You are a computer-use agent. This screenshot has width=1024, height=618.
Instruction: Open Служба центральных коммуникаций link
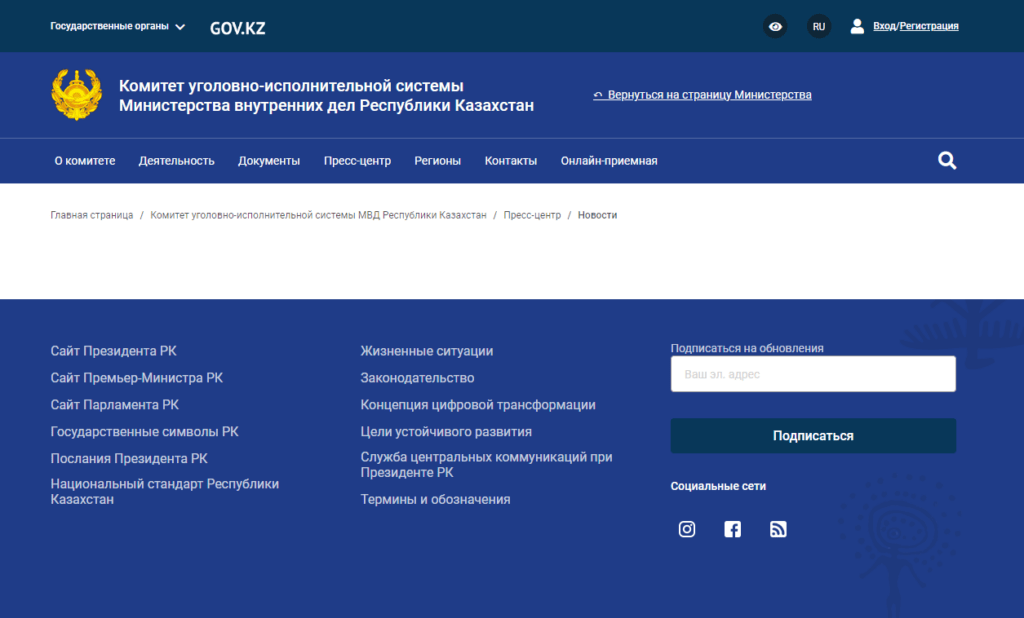coord(487,464)
